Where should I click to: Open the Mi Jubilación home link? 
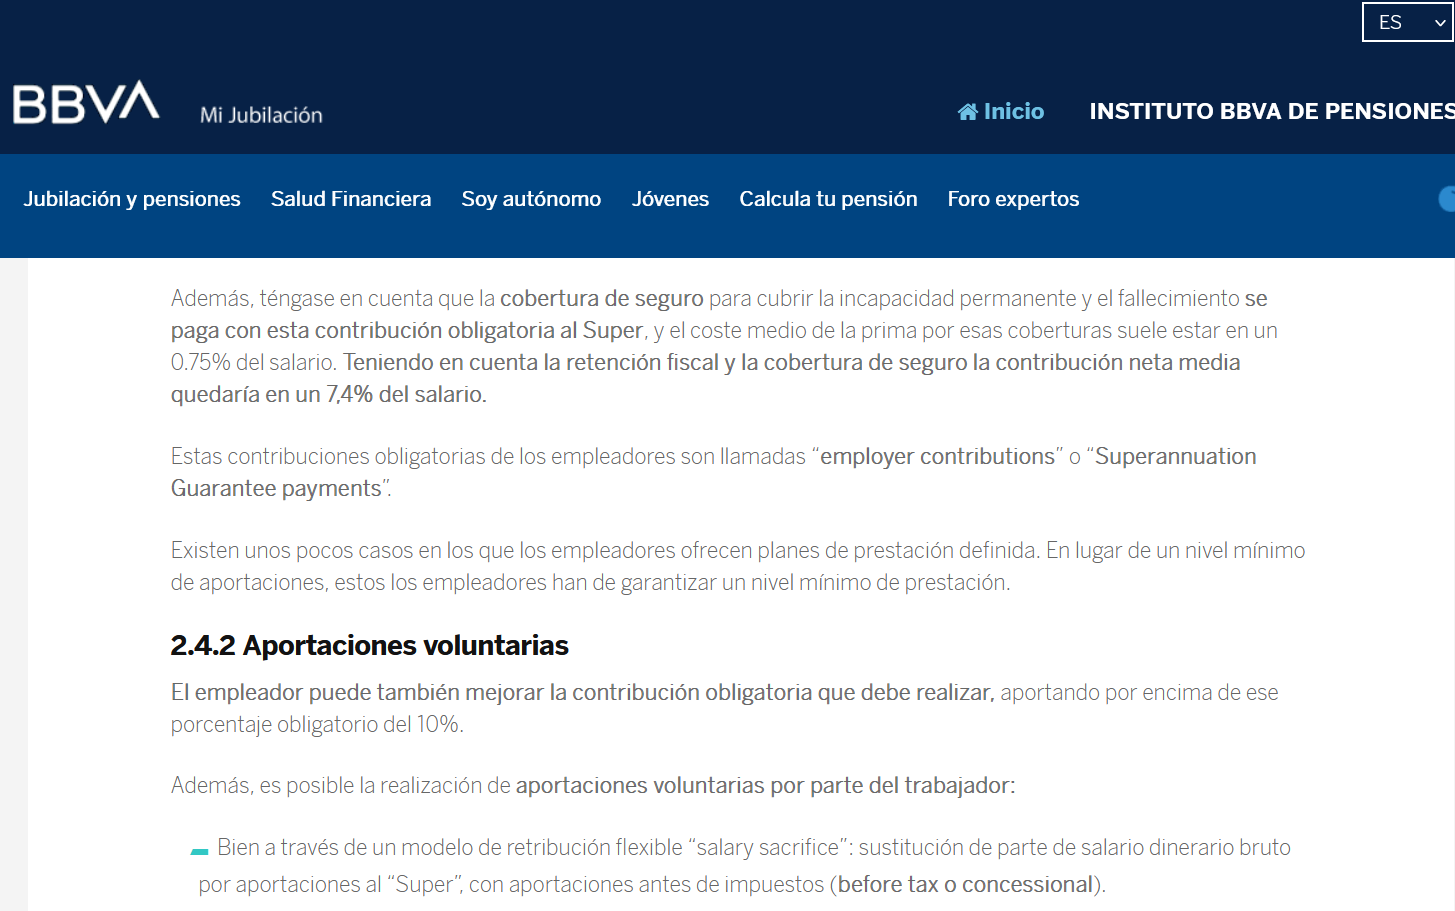[x=261, y=115]
